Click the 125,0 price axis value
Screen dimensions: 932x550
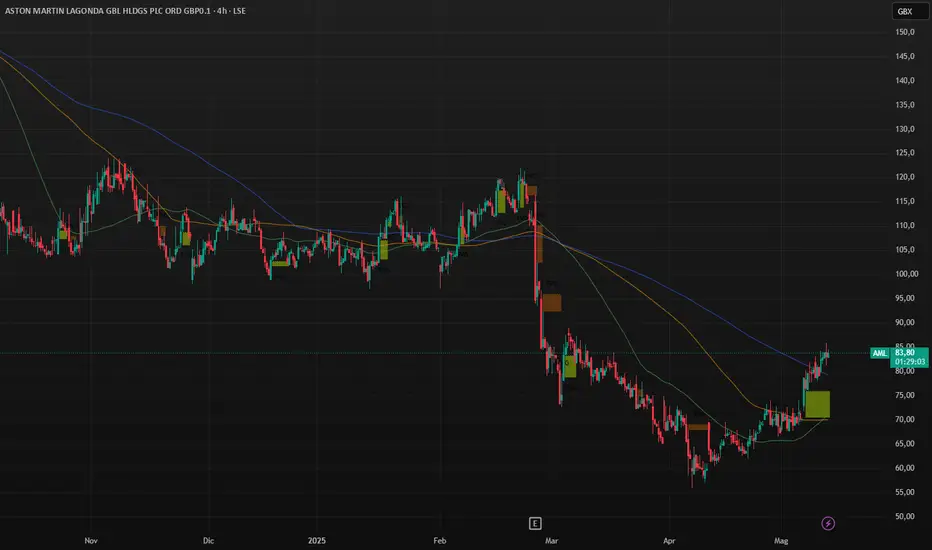tap(905, 153)
